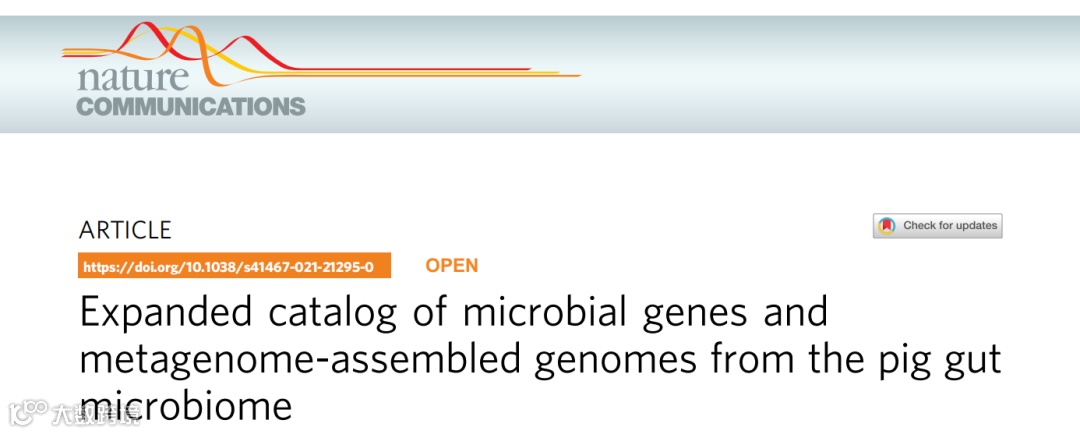The height and width of the screenshot is (434, 1080).
Task: Select the Check for updates button
Action: [937, 226]
